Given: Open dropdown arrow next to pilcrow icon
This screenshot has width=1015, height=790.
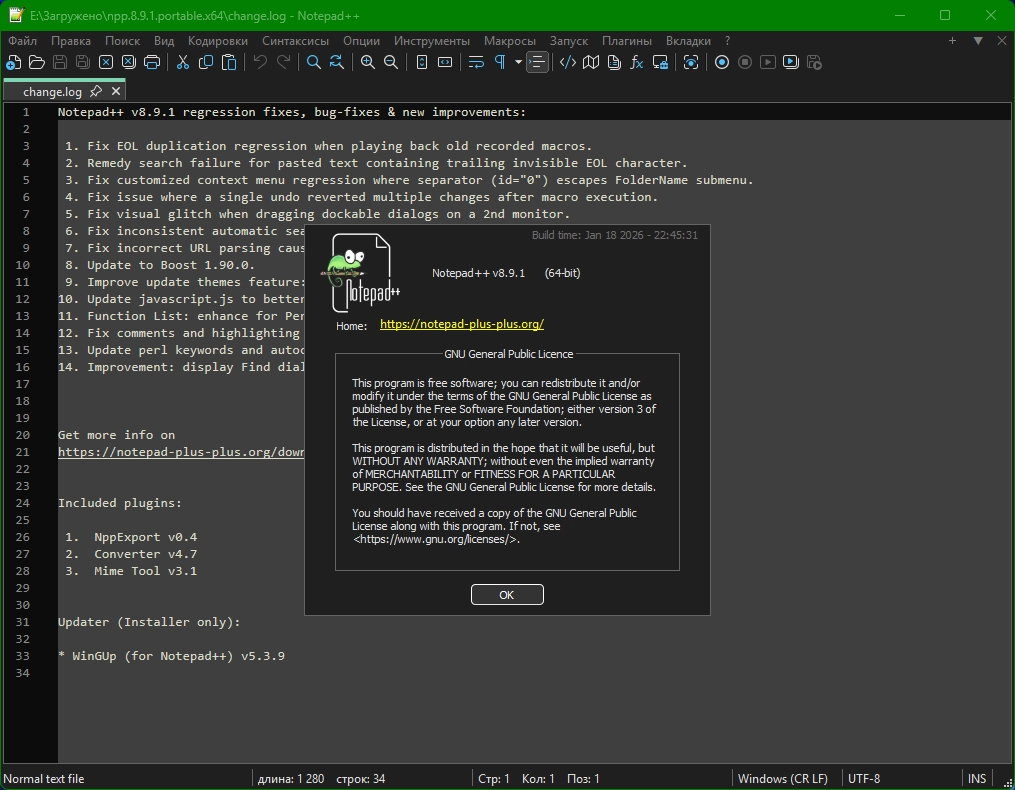Looking at the screenshot, I should pyautogui.click(x=518, y=62).
